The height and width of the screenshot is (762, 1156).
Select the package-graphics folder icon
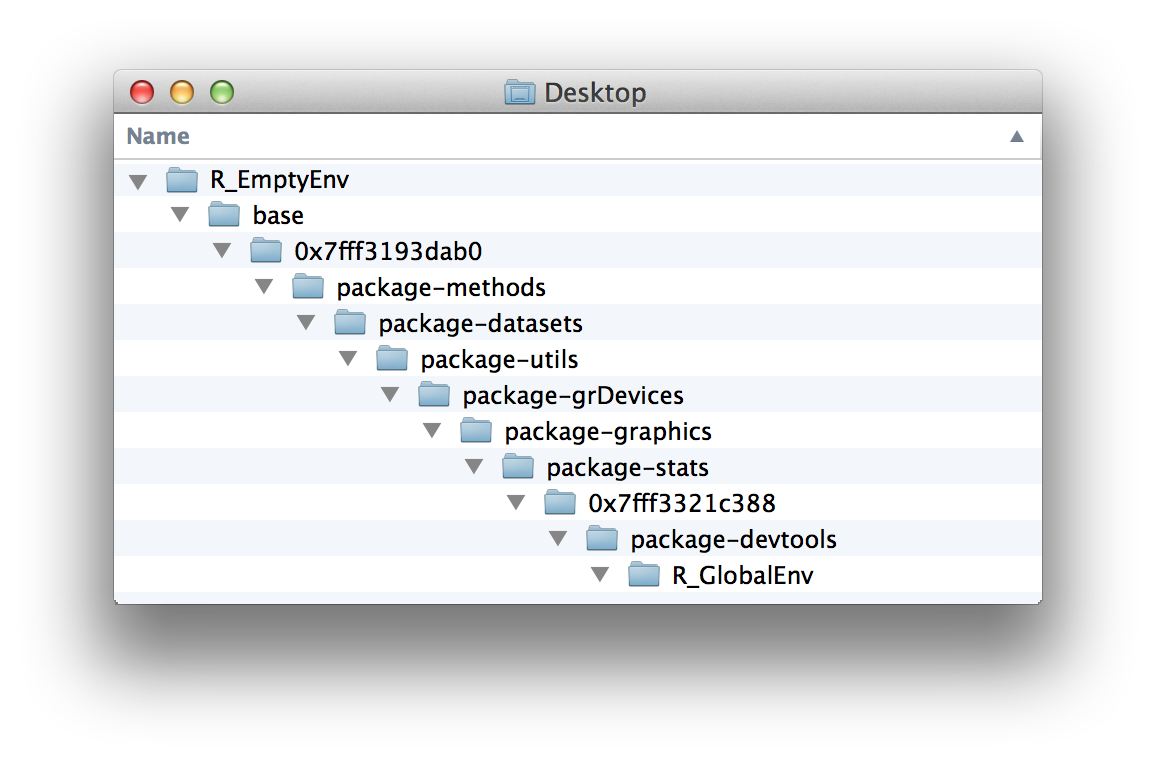(x=476, y=432)
